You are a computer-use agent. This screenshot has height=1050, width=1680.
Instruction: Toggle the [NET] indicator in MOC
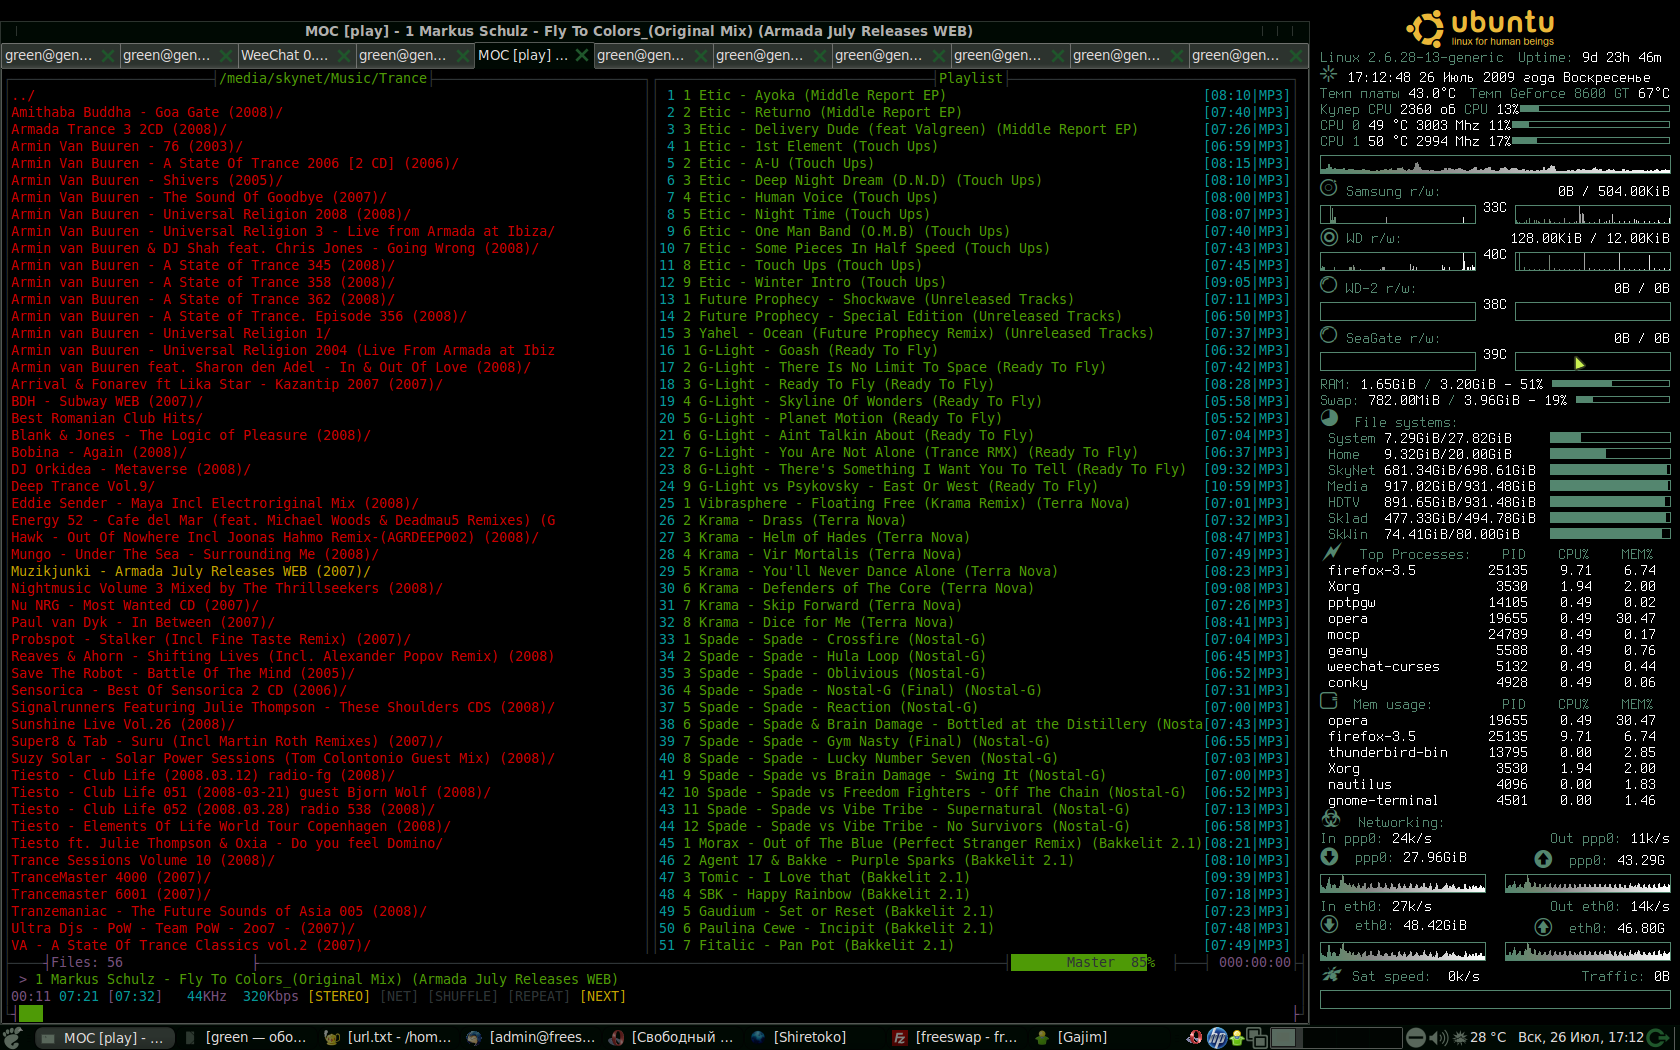click(398, 996)
